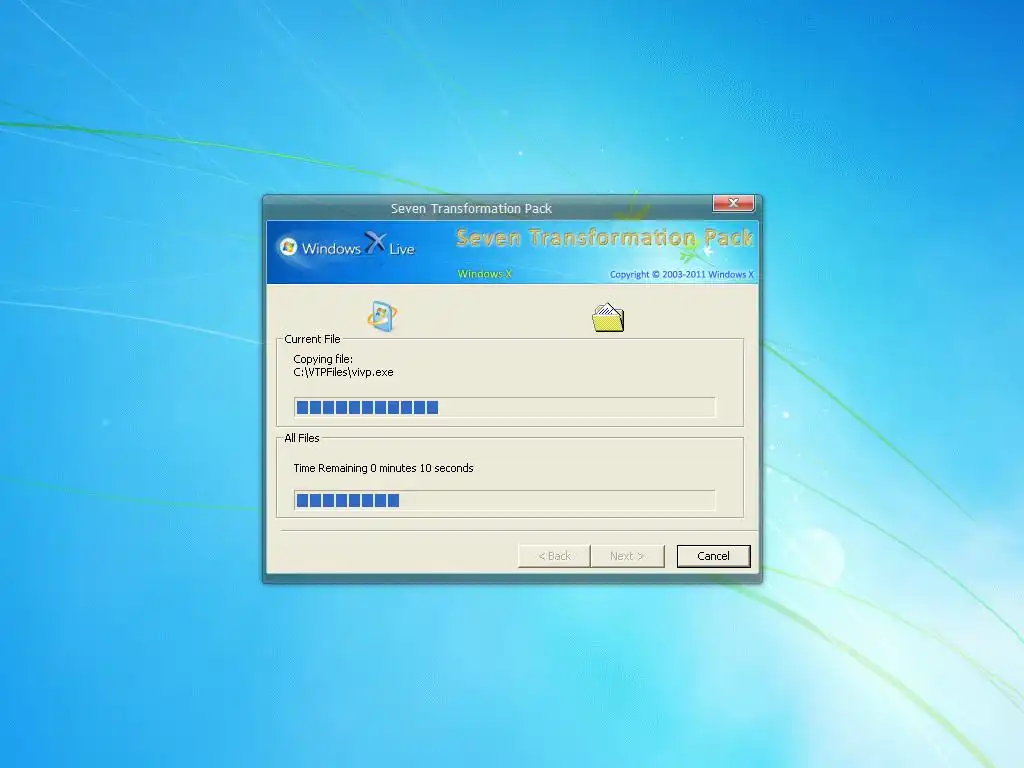Viewport: 1024px width, 768px height.
Task: Click the grayed-out Next button
Action: pyautogui.click(x=627, y=556)
